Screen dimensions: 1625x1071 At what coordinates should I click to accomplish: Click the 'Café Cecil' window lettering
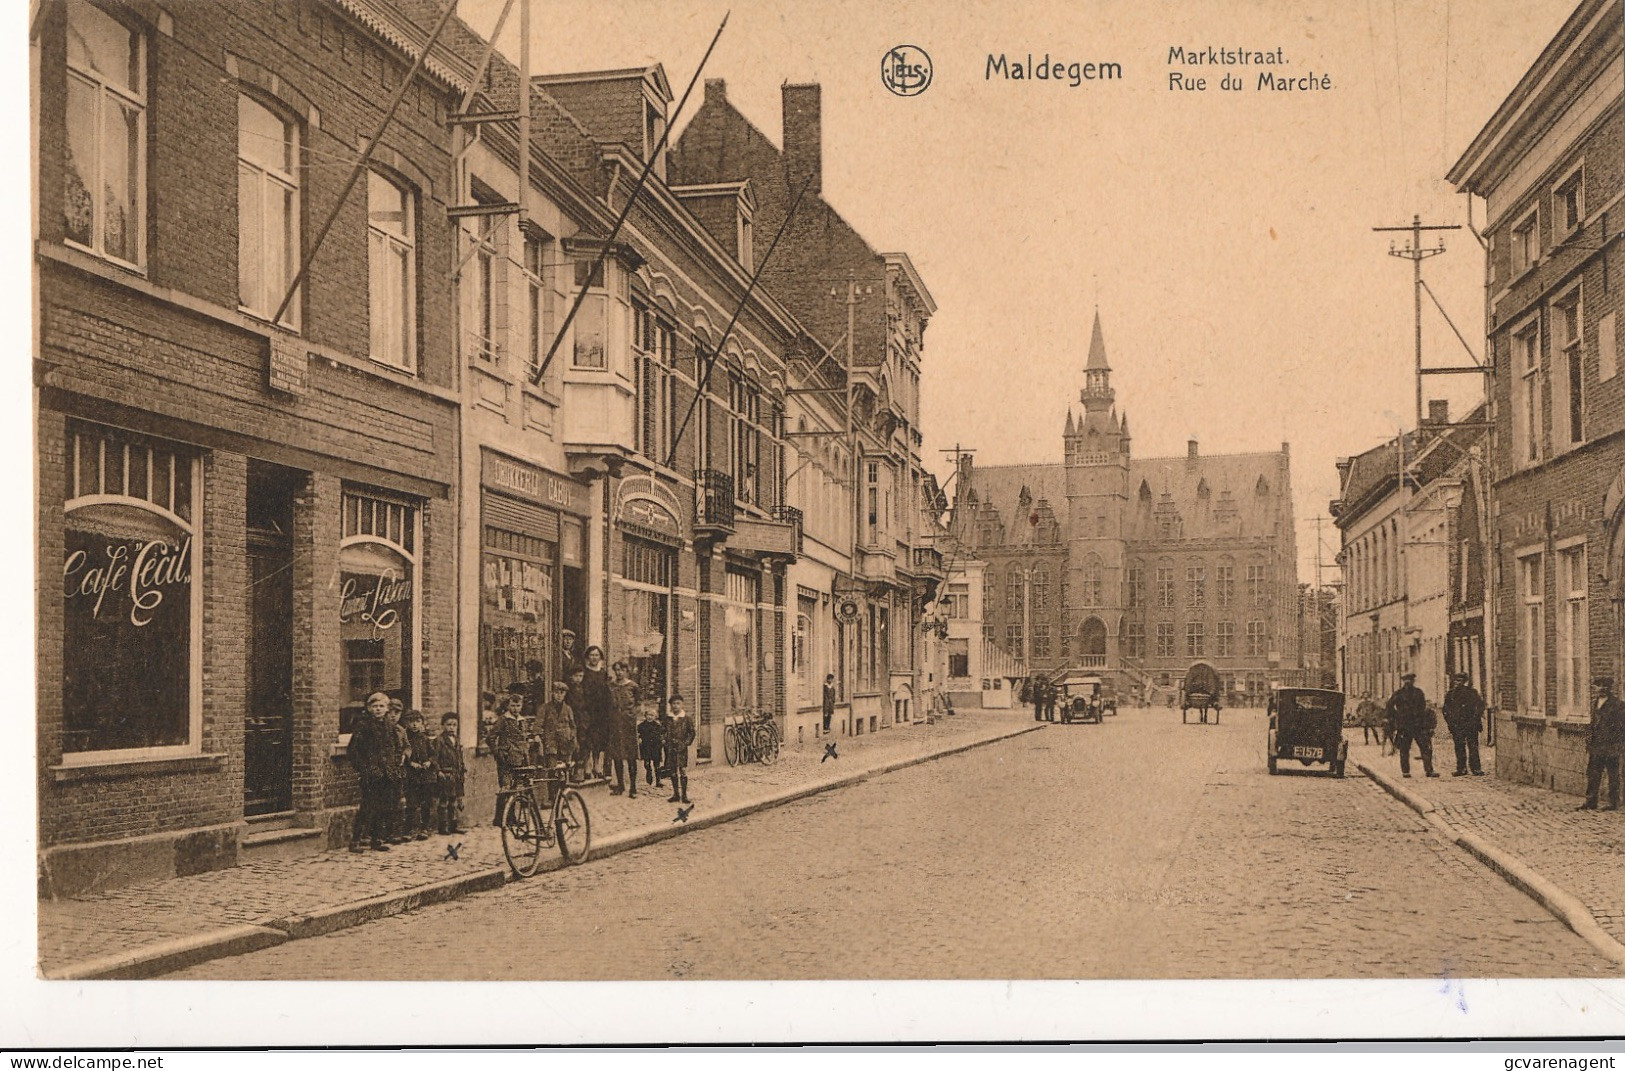128,583
